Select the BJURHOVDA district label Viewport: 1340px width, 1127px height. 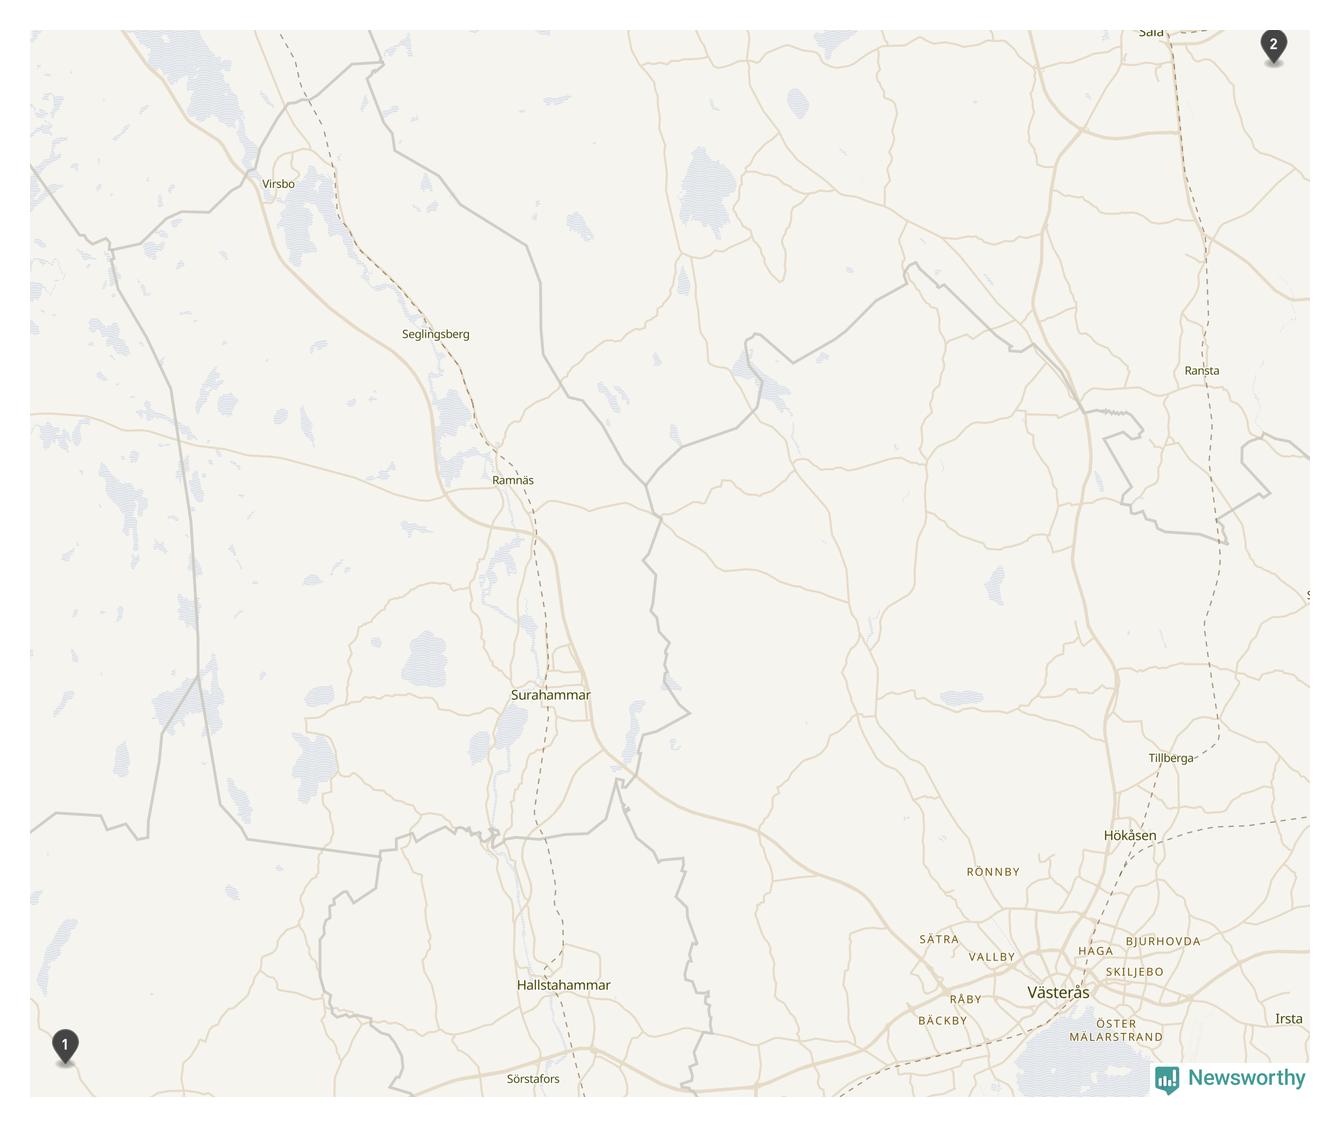1162,941
